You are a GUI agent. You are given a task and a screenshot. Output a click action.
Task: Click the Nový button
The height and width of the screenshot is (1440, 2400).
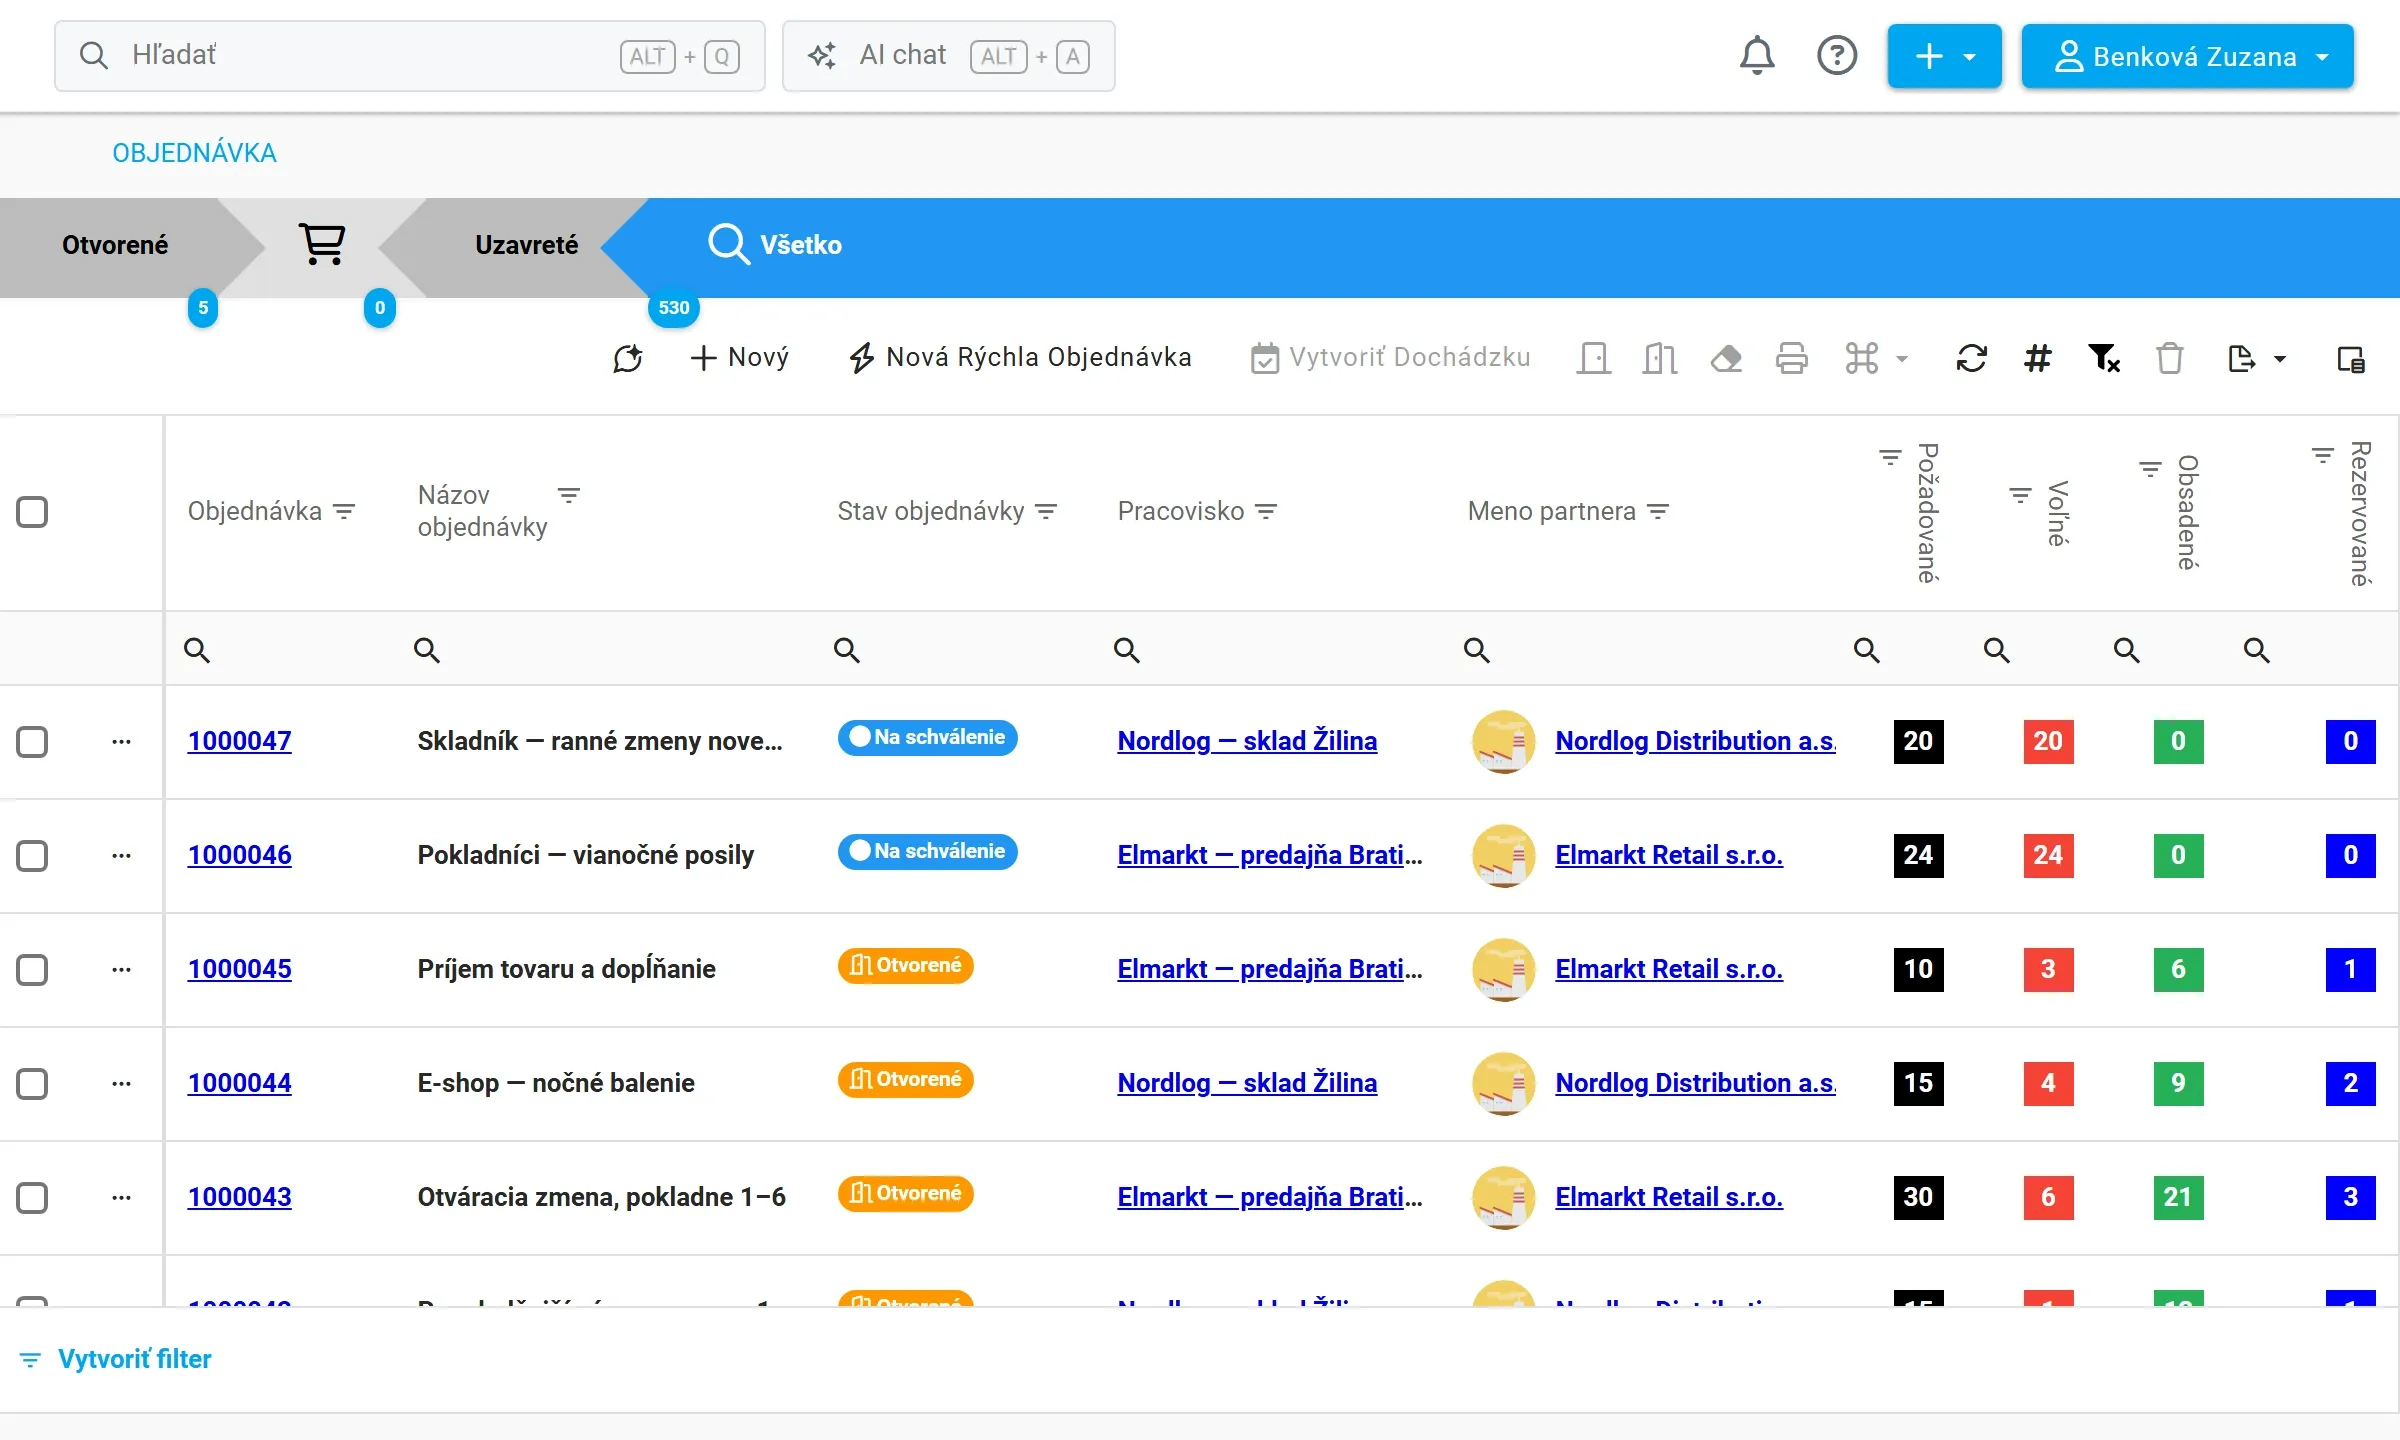coord(740,357)
